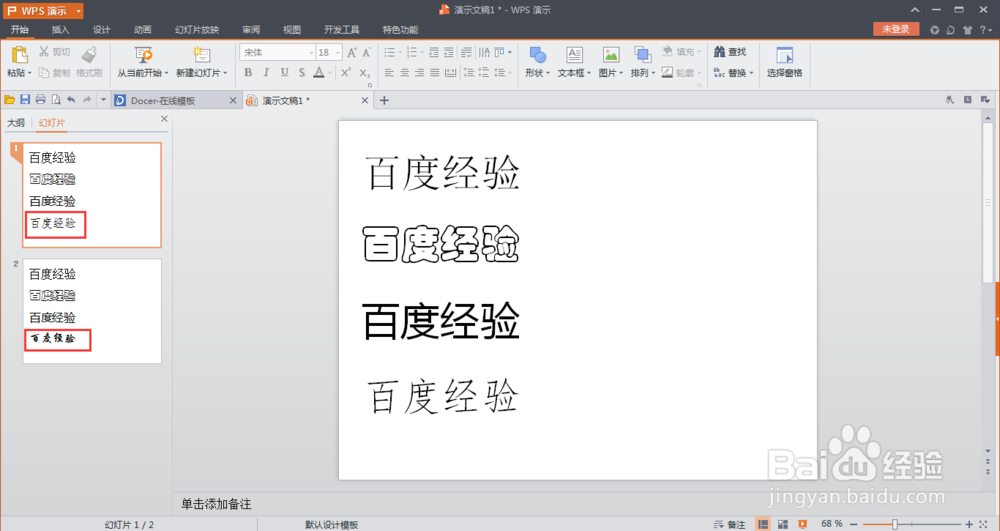Switch to slide sorter view icon
Image resolution: width=1000 pixels, height=531 pixels.
[783, 524]
